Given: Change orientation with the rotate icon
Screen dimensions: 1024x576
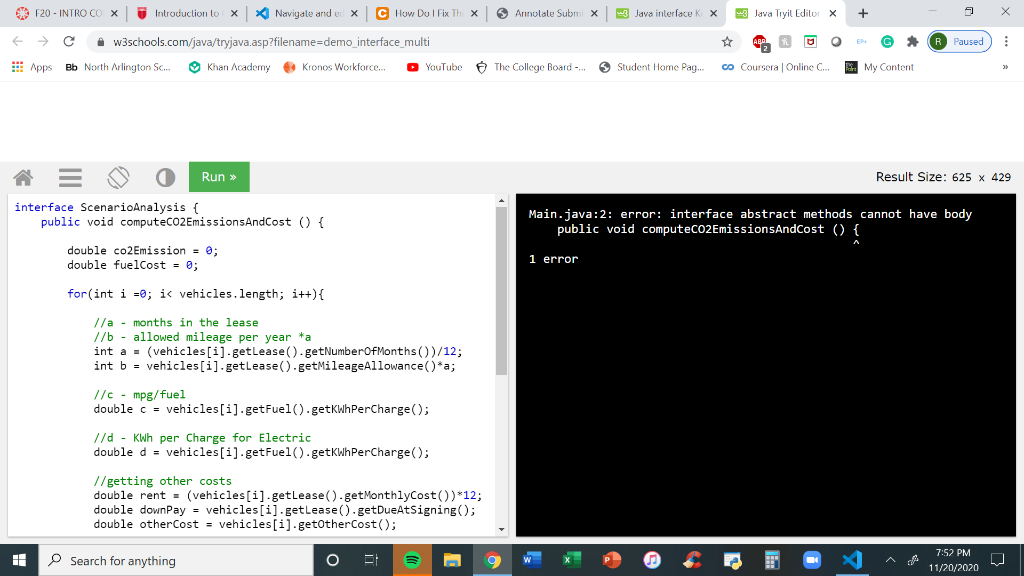Looking at the screenshot, I should tap(118, 177).
